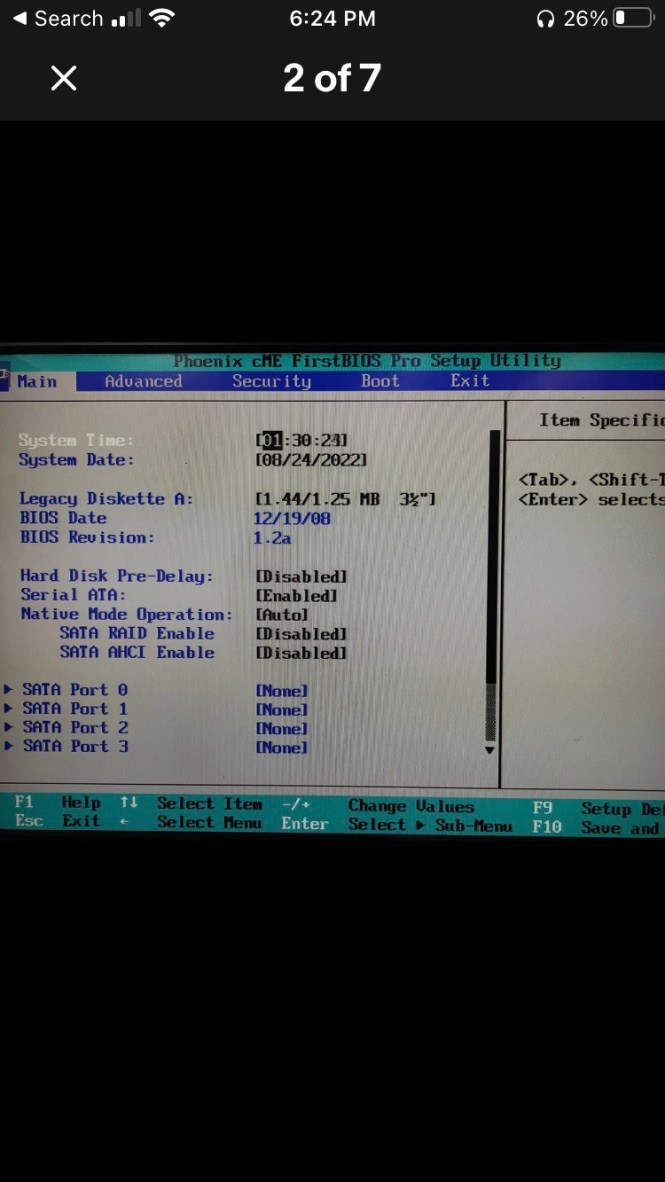The image size is (665, 1182).
Task: Expand the SATA Port 0 submenu arrow
Action: coord(8,689)
